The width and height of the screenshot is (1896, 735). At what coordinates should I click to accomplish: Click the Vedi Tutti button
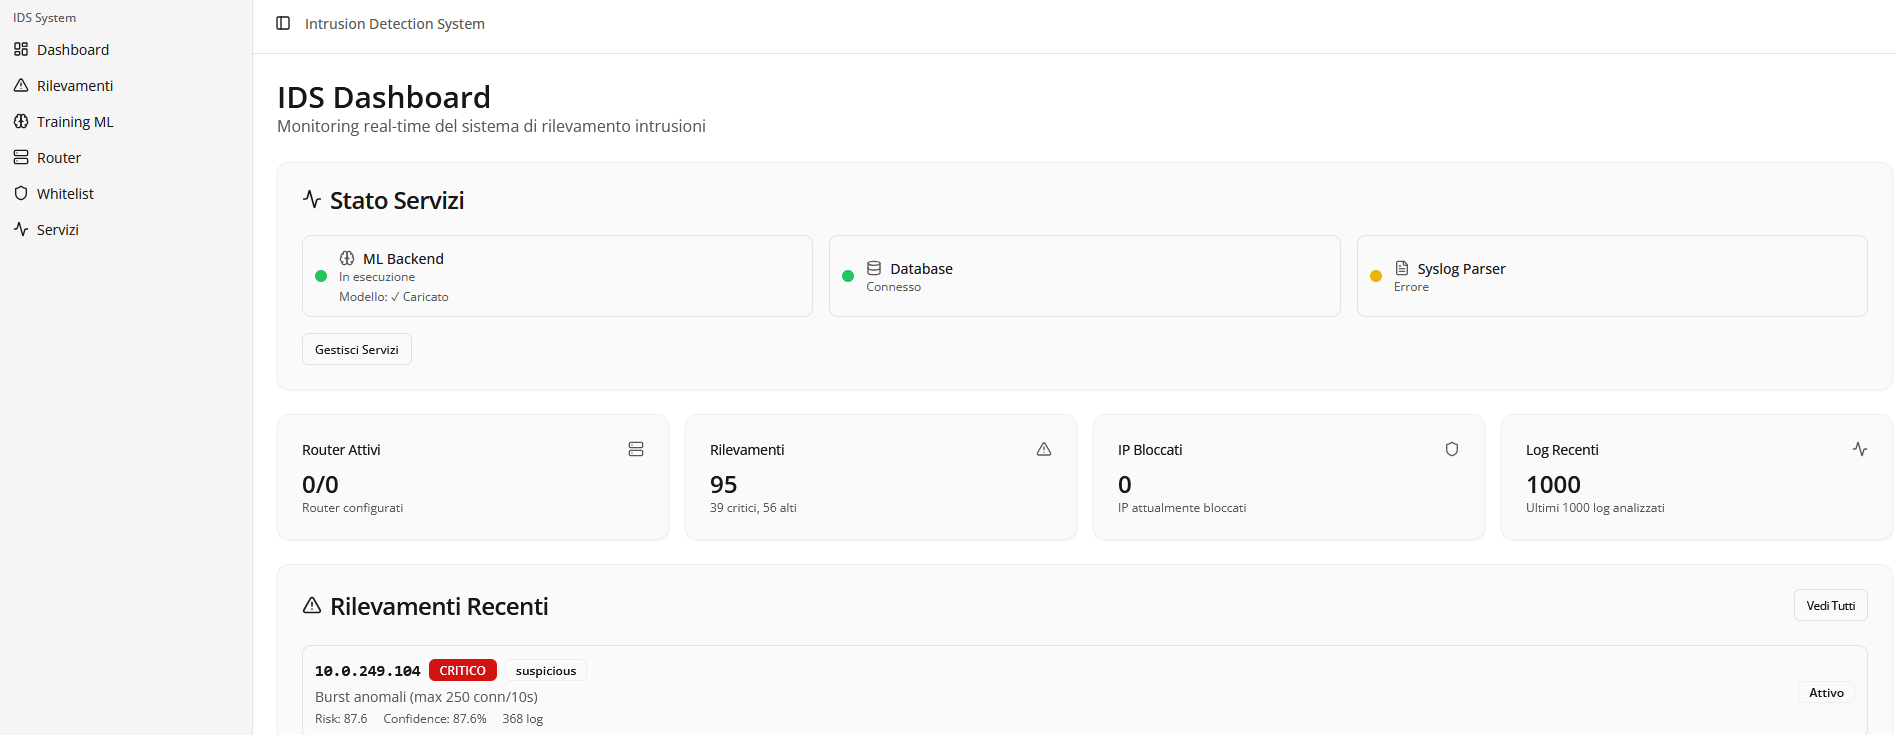click(1830, 605)
